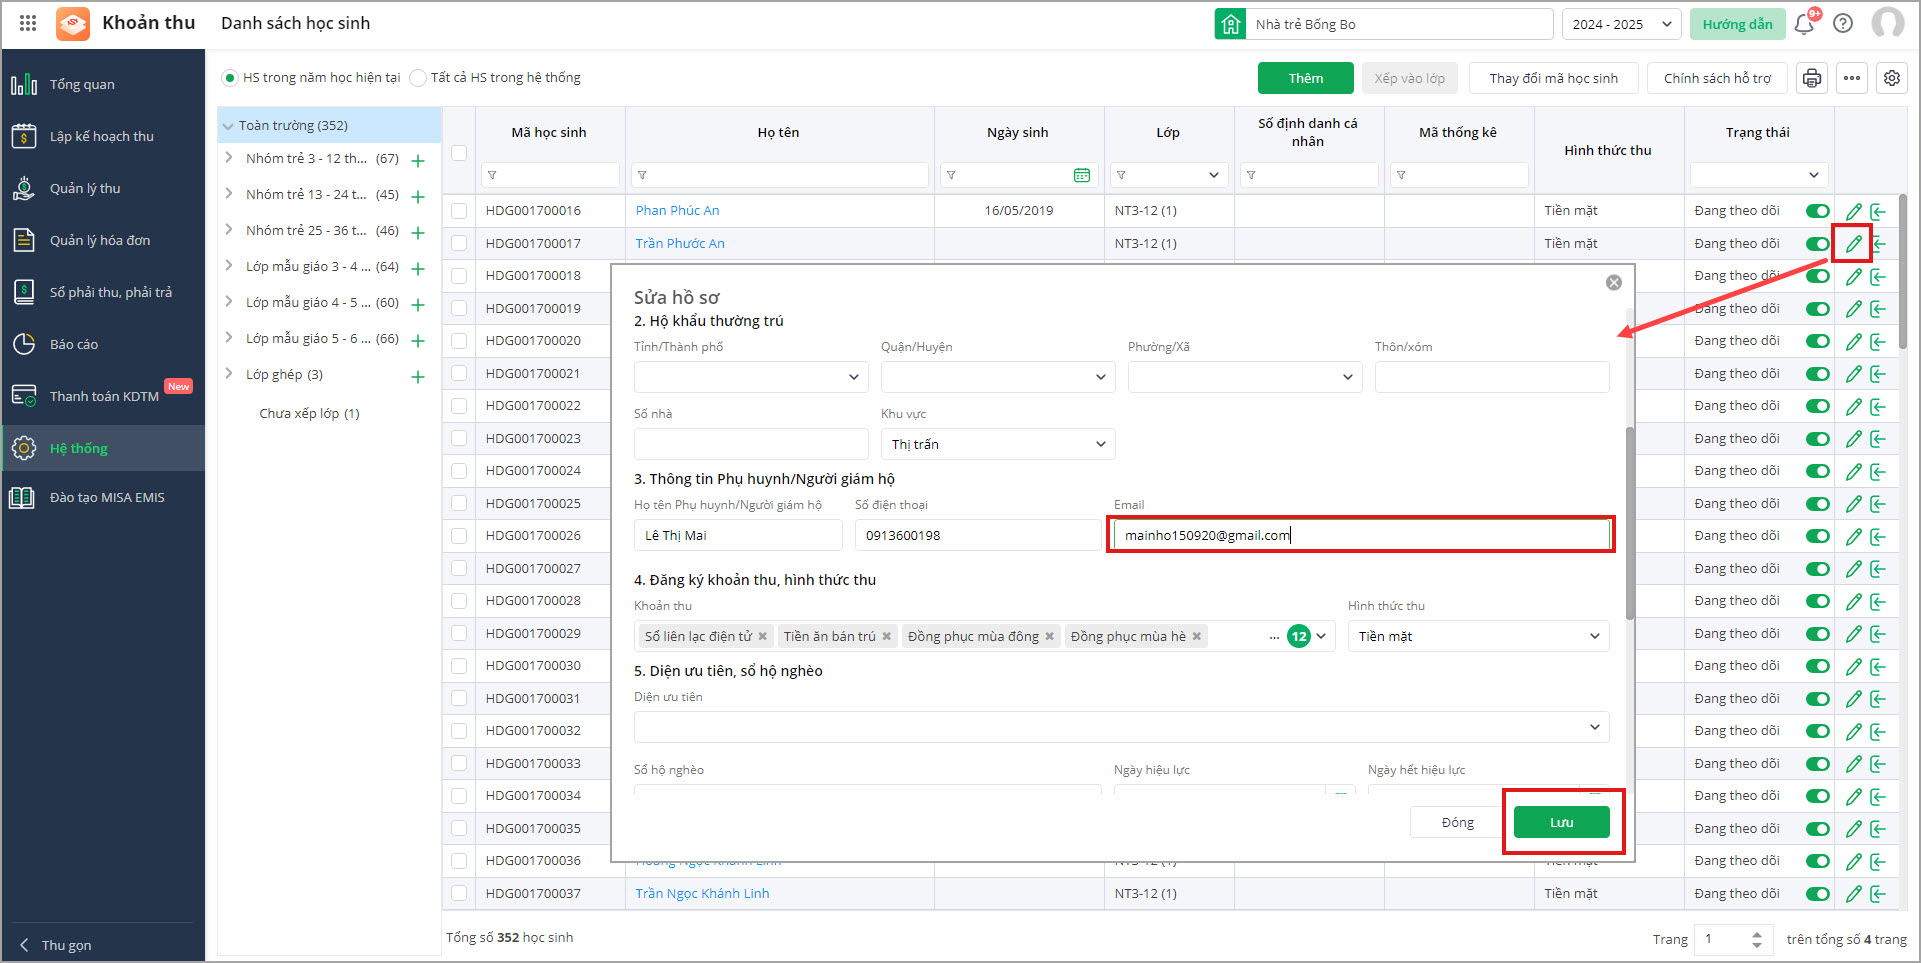Open the app grid launcher icon
The width and height of the screenshot is (1921, 963).
click(x=28, y=23)
